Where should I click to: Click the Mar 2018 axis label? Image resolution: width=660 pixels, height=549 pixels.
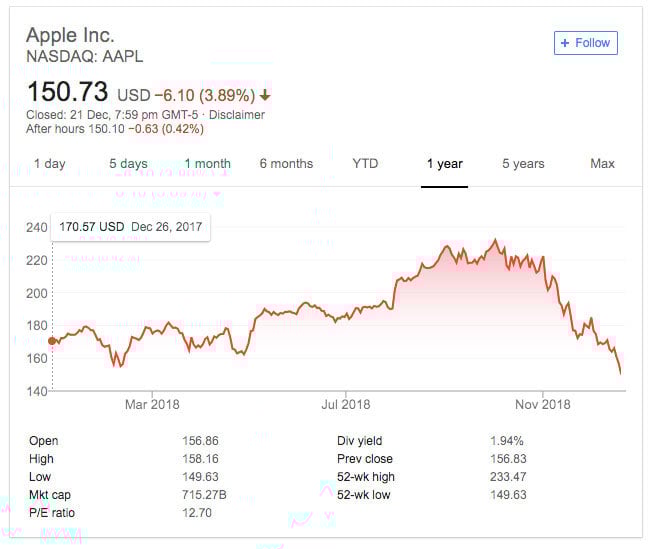pyautogui.click(x=151, y=404)
